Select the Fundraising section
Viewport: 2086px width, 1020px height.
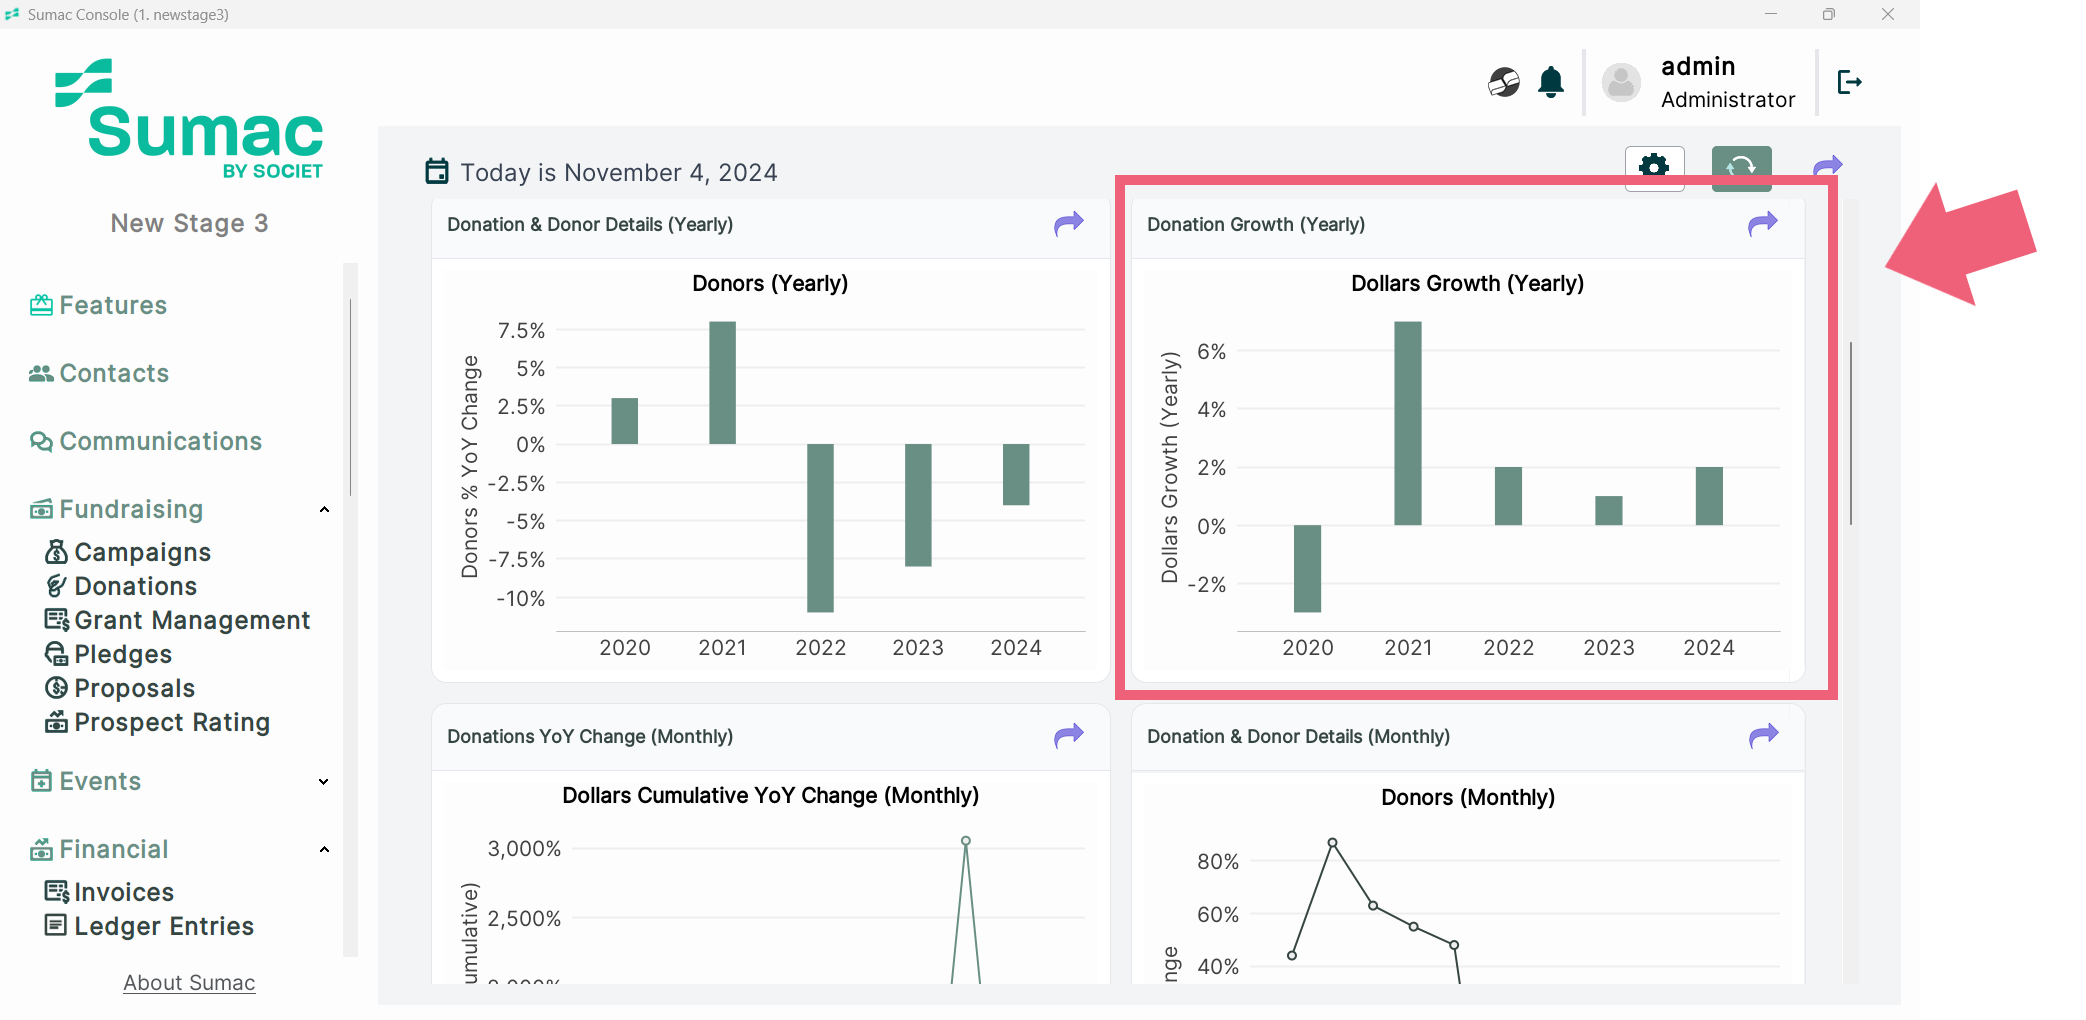[x=116, y=509]
